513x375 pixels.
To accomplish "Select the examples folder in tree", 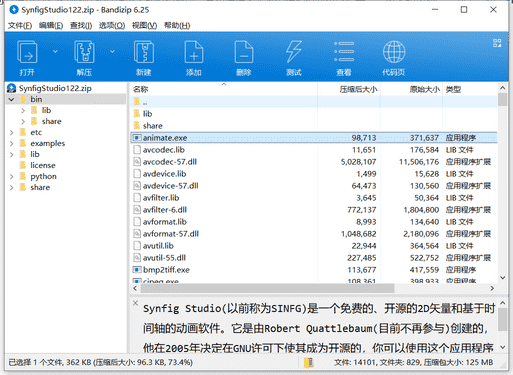I will 47,143.
